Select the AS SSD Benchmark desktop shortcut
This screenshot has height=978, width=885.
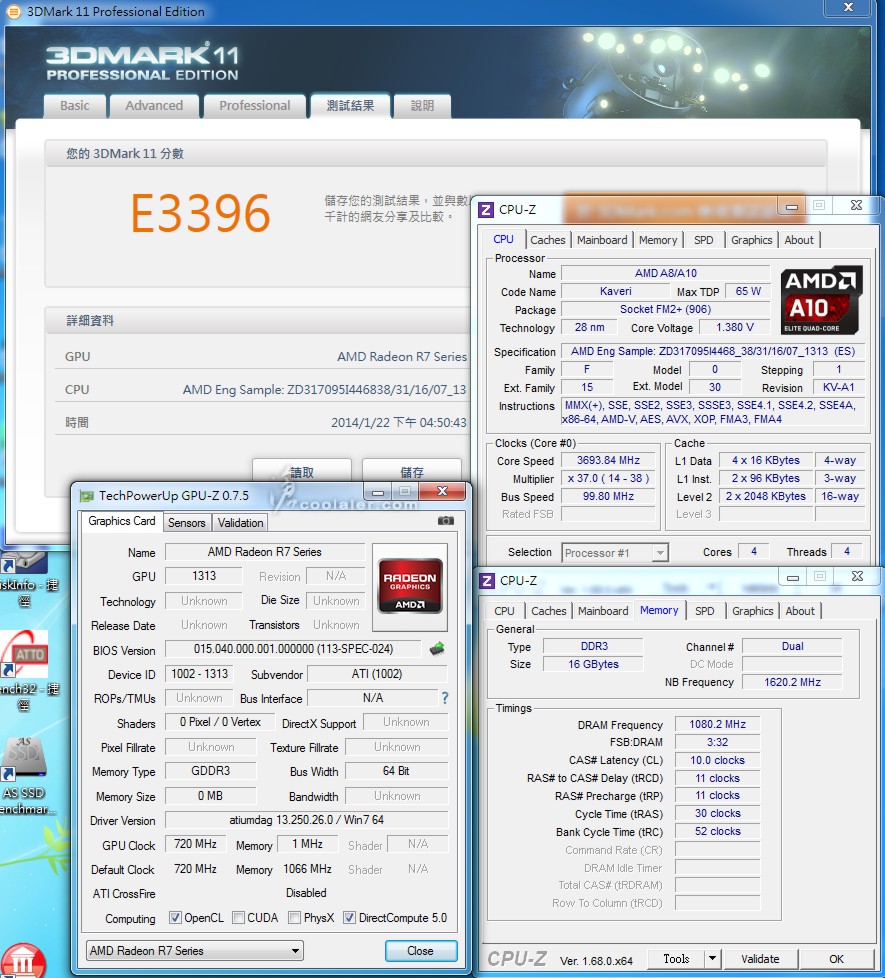coord(25,776)
